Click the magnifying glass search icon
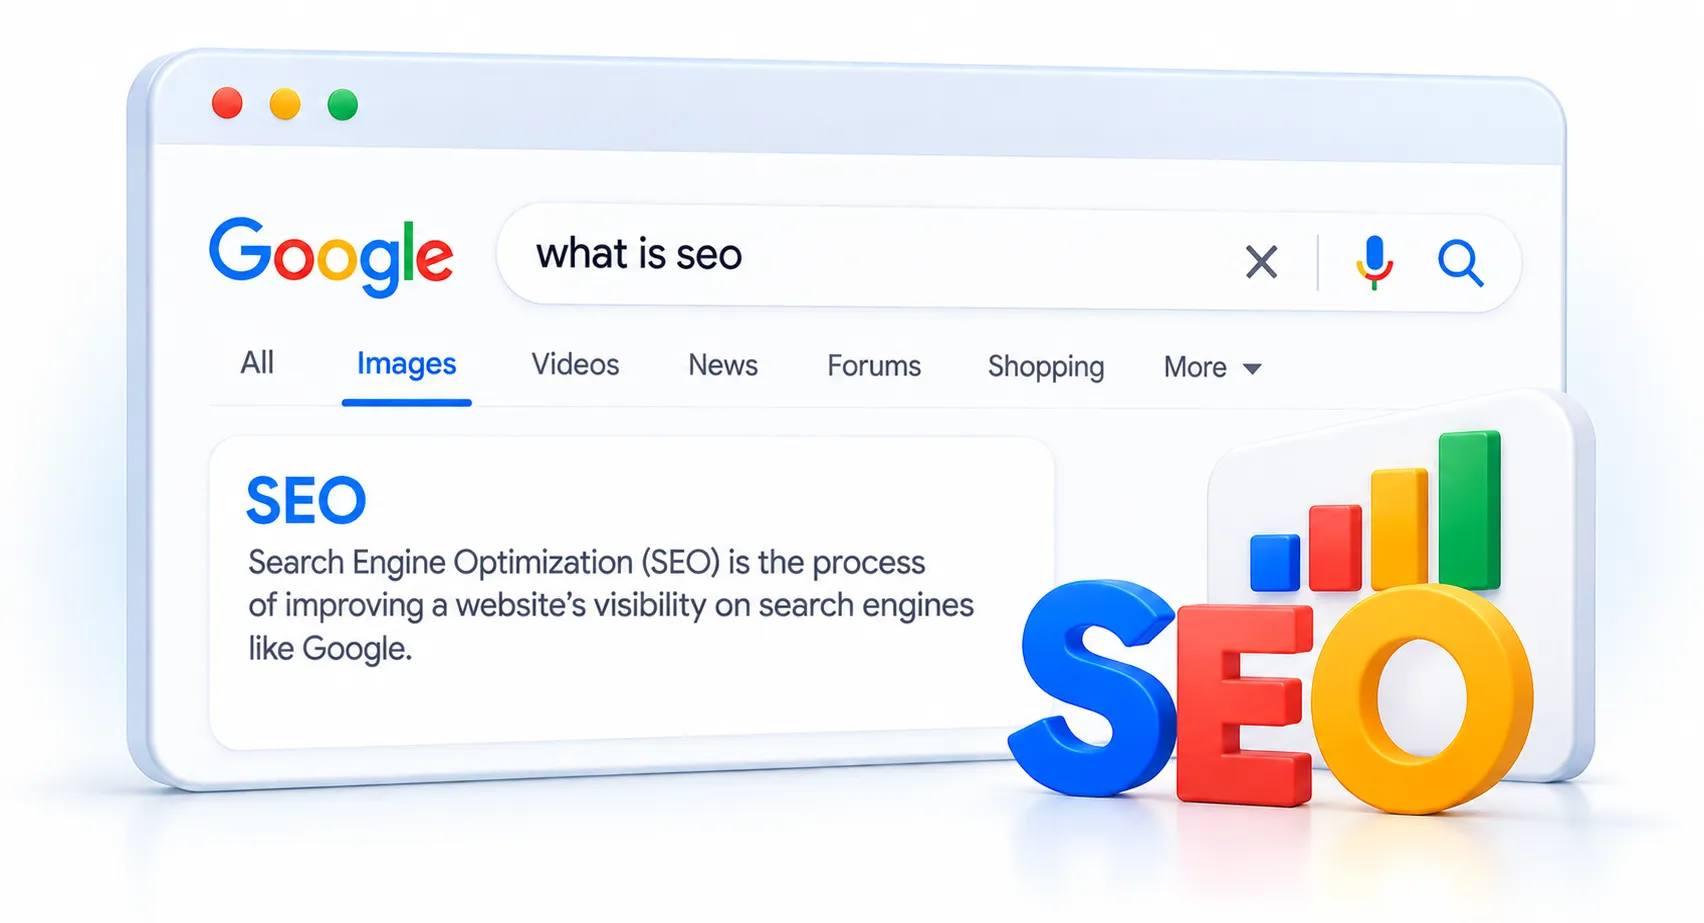This screenshot has height=923, width=1704. click(x=1460, y=263)
